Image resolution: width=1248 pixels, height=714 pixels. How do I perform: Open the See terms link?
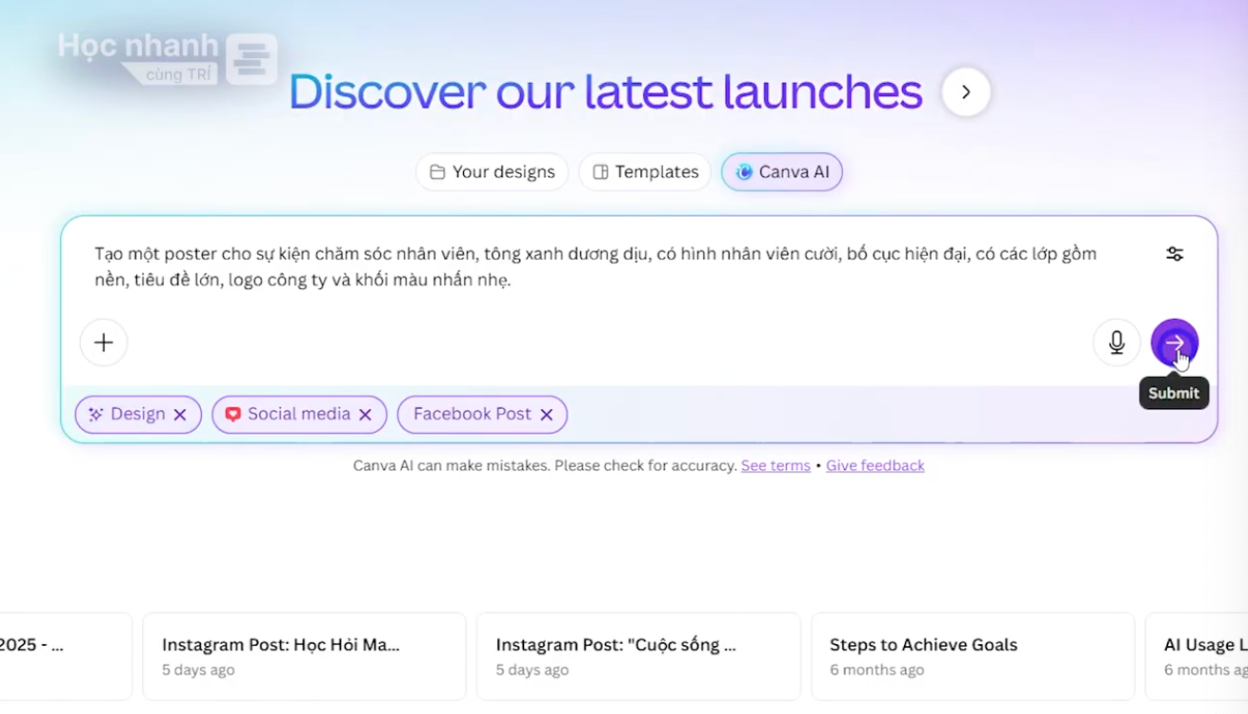coord(775,466)
